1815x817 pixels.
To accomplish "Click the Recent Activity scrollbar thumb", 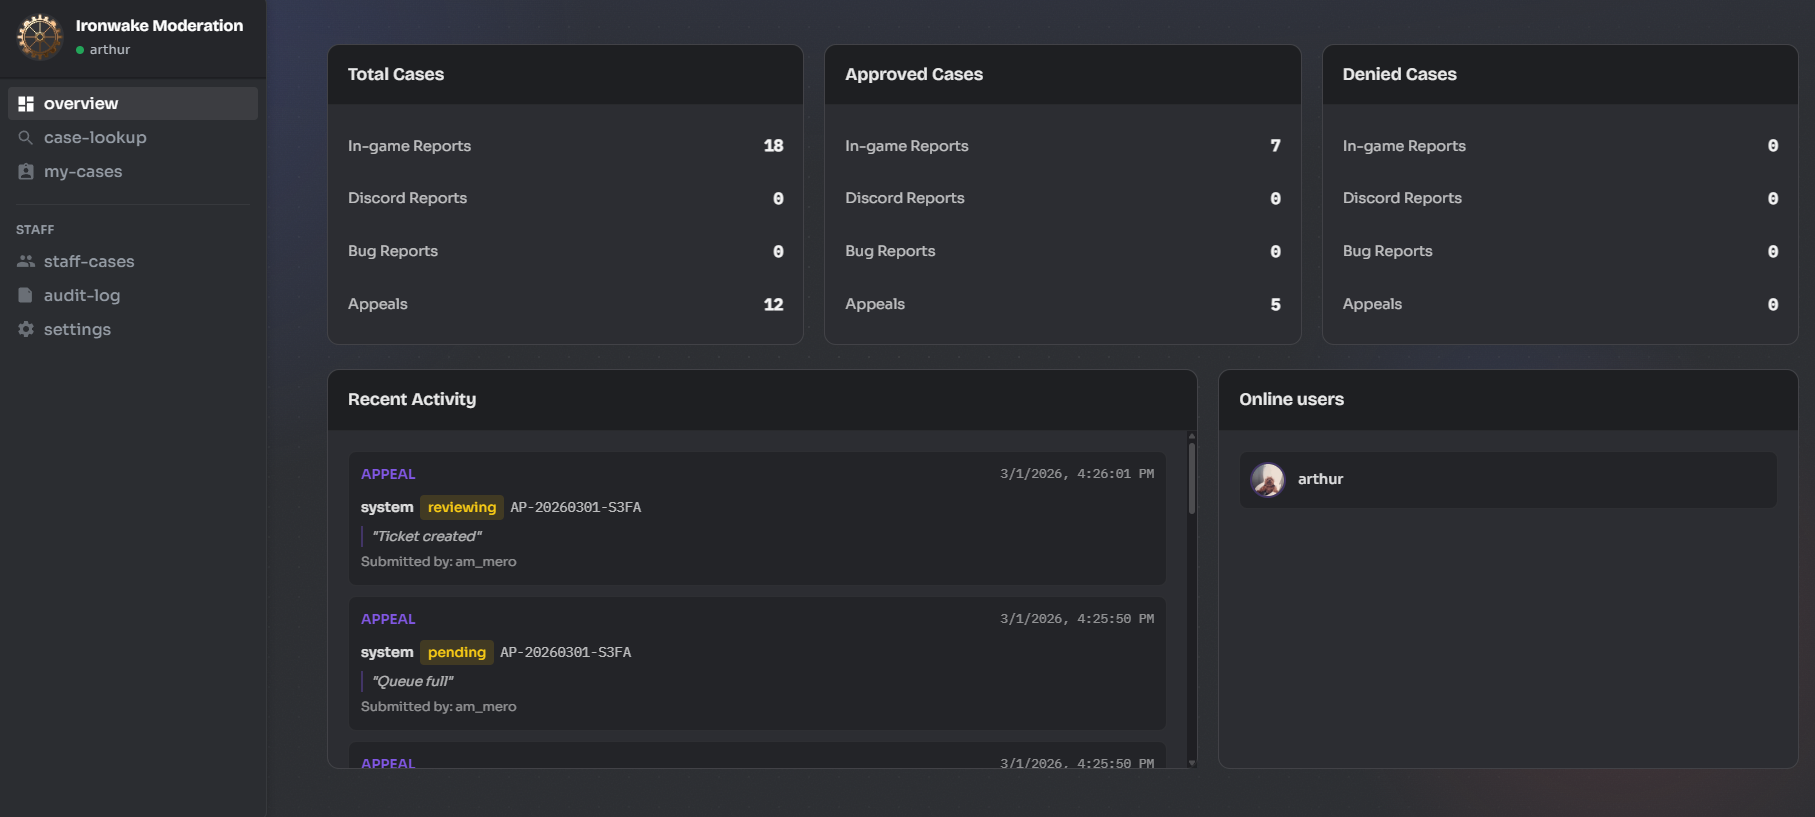I will 1191,479.
